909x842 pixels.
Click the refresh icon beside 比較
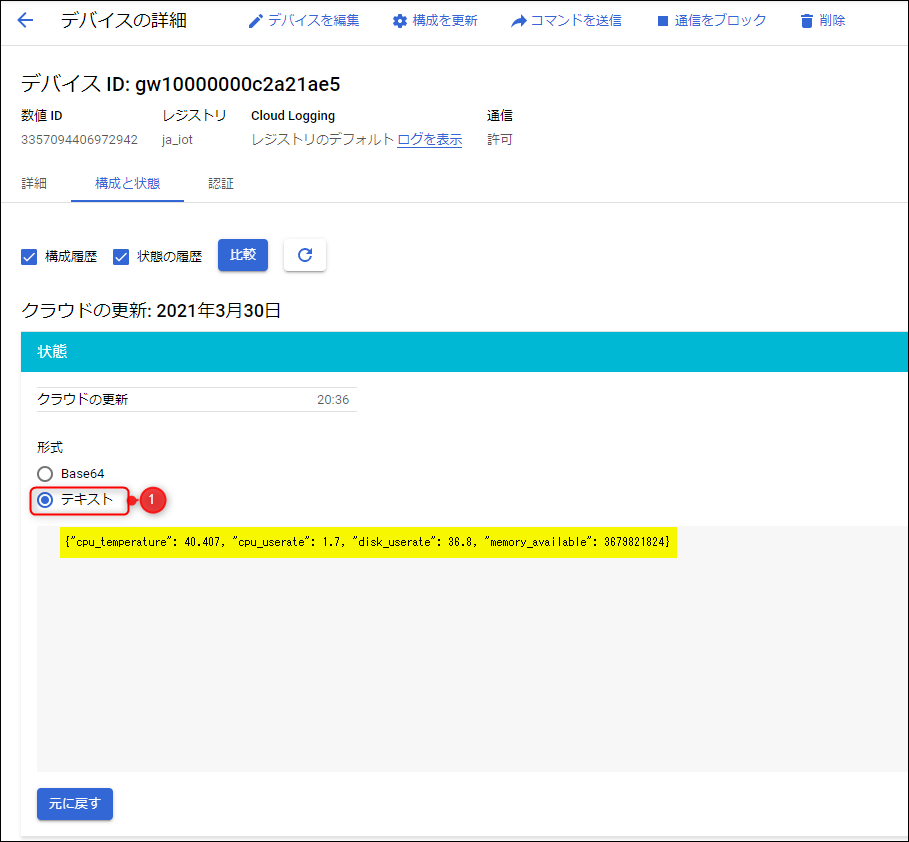click(x=304, y=255)
